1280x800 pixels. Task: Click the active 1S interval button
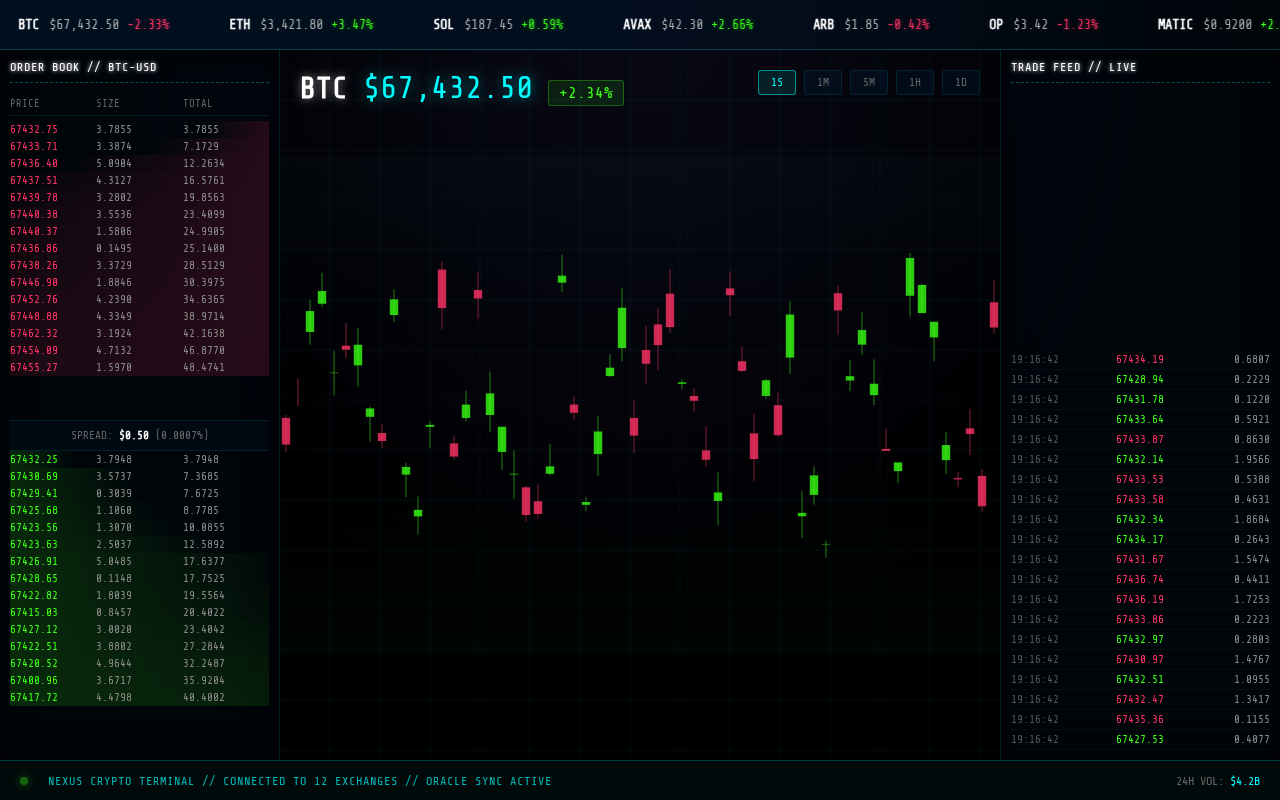pyautogui.click(x=776, y=82)
